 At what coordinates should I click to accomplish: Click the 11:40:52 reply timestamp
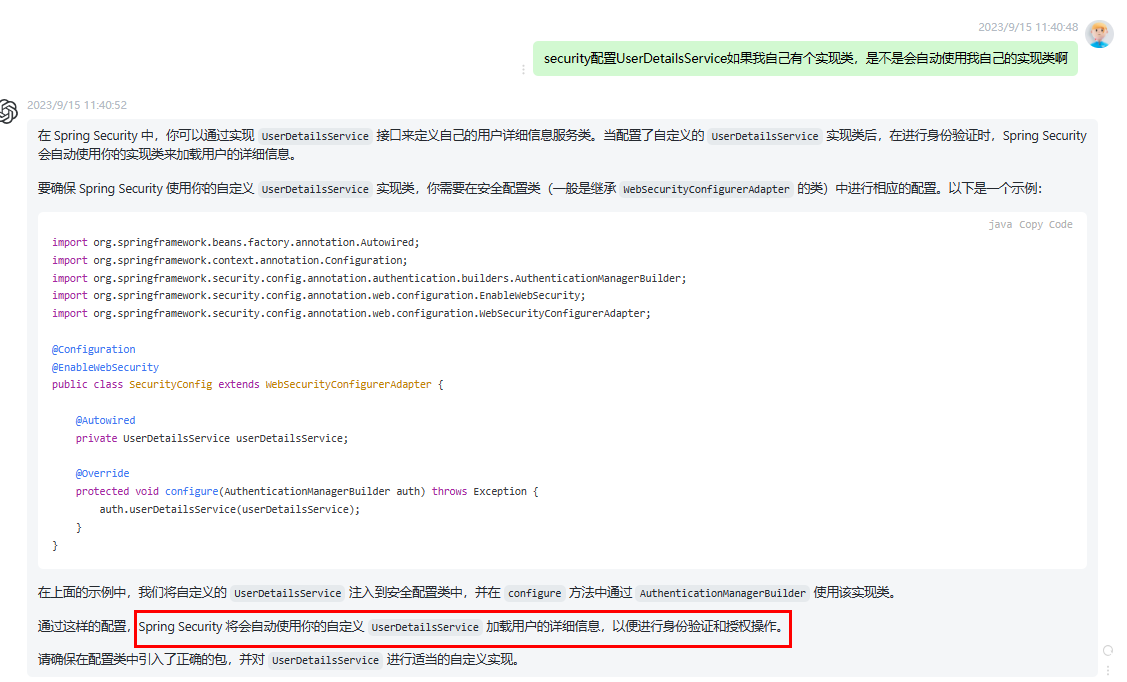click(x=77, y=105)
